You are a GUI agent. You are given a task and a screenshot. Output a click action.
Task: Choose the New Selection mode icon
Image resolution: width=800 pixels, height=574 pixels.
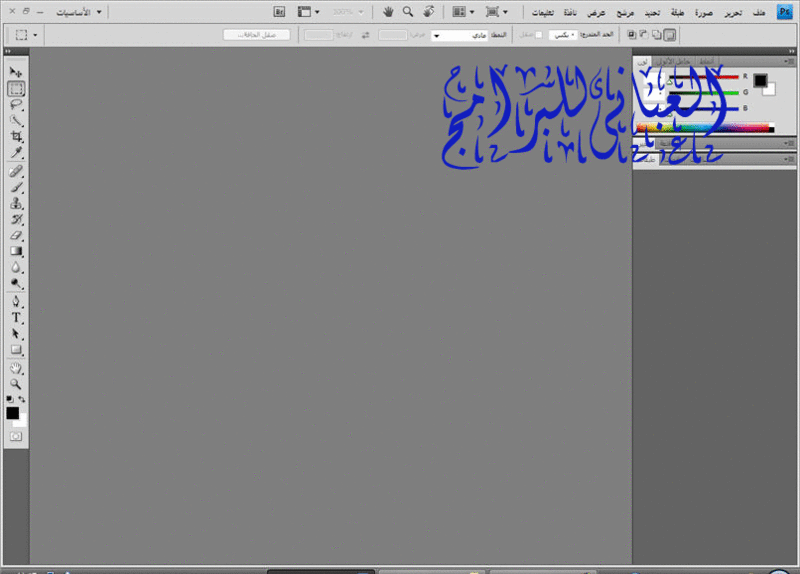click(x=669, y=35)
